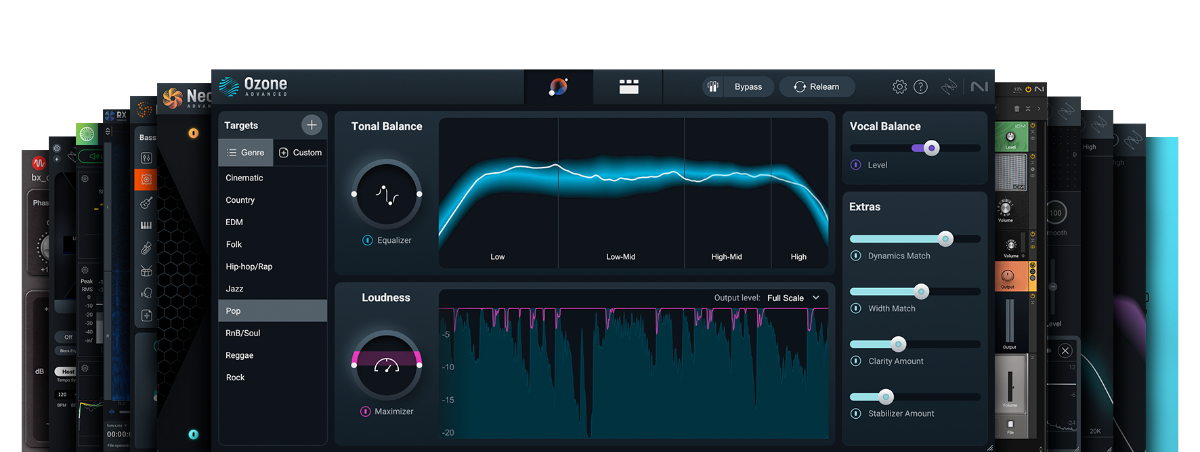The width and height of the screenshot is (1200, 452).
Task: Add a new target with the plus button
Action: click(x=312, y=125)
